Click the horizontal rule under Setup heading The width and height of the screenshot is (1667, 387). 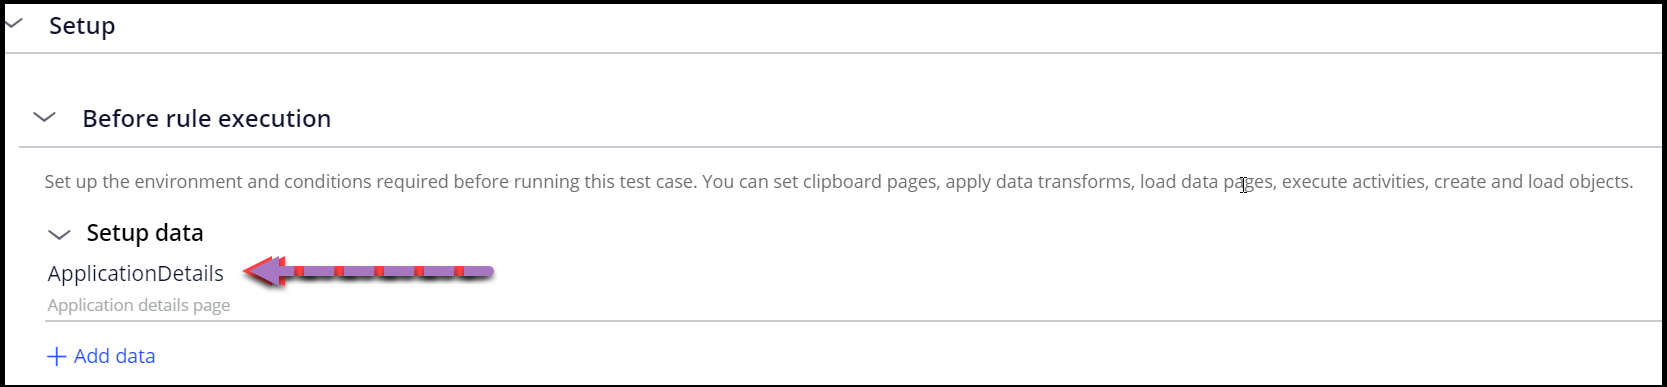coord(833,53)
